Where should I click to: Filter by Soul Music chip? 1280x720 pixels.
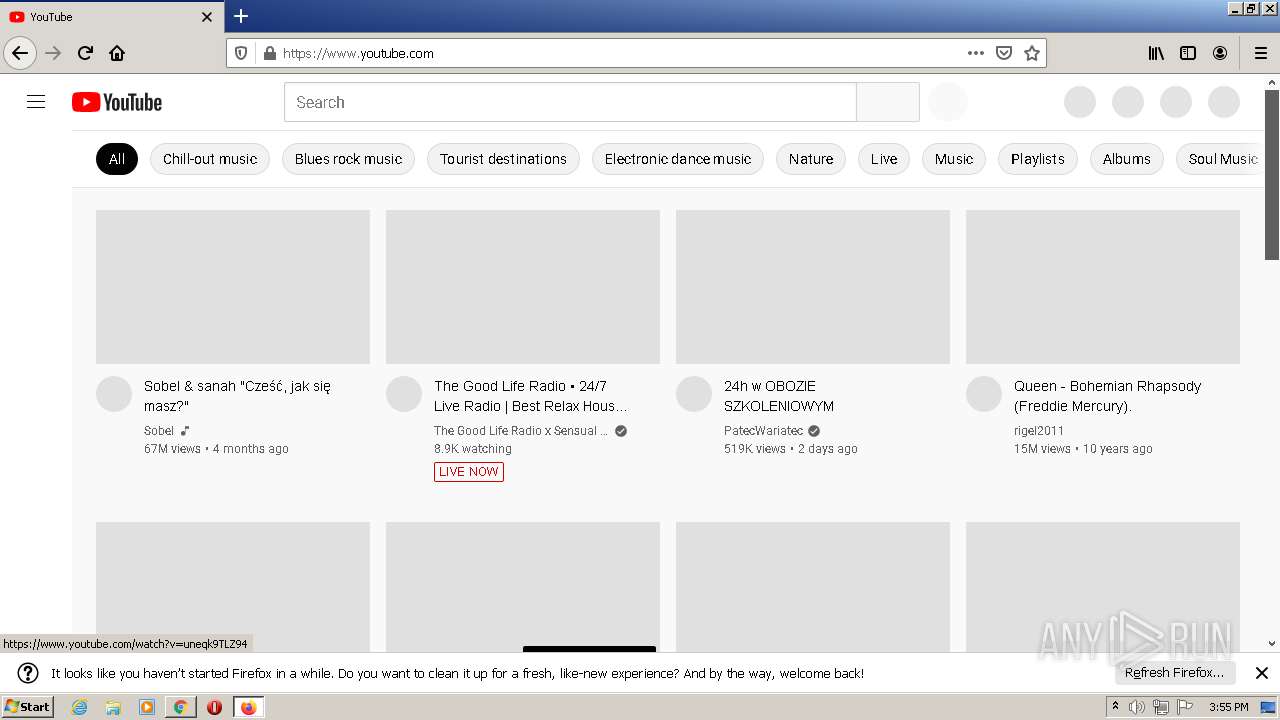[1222, 159]
